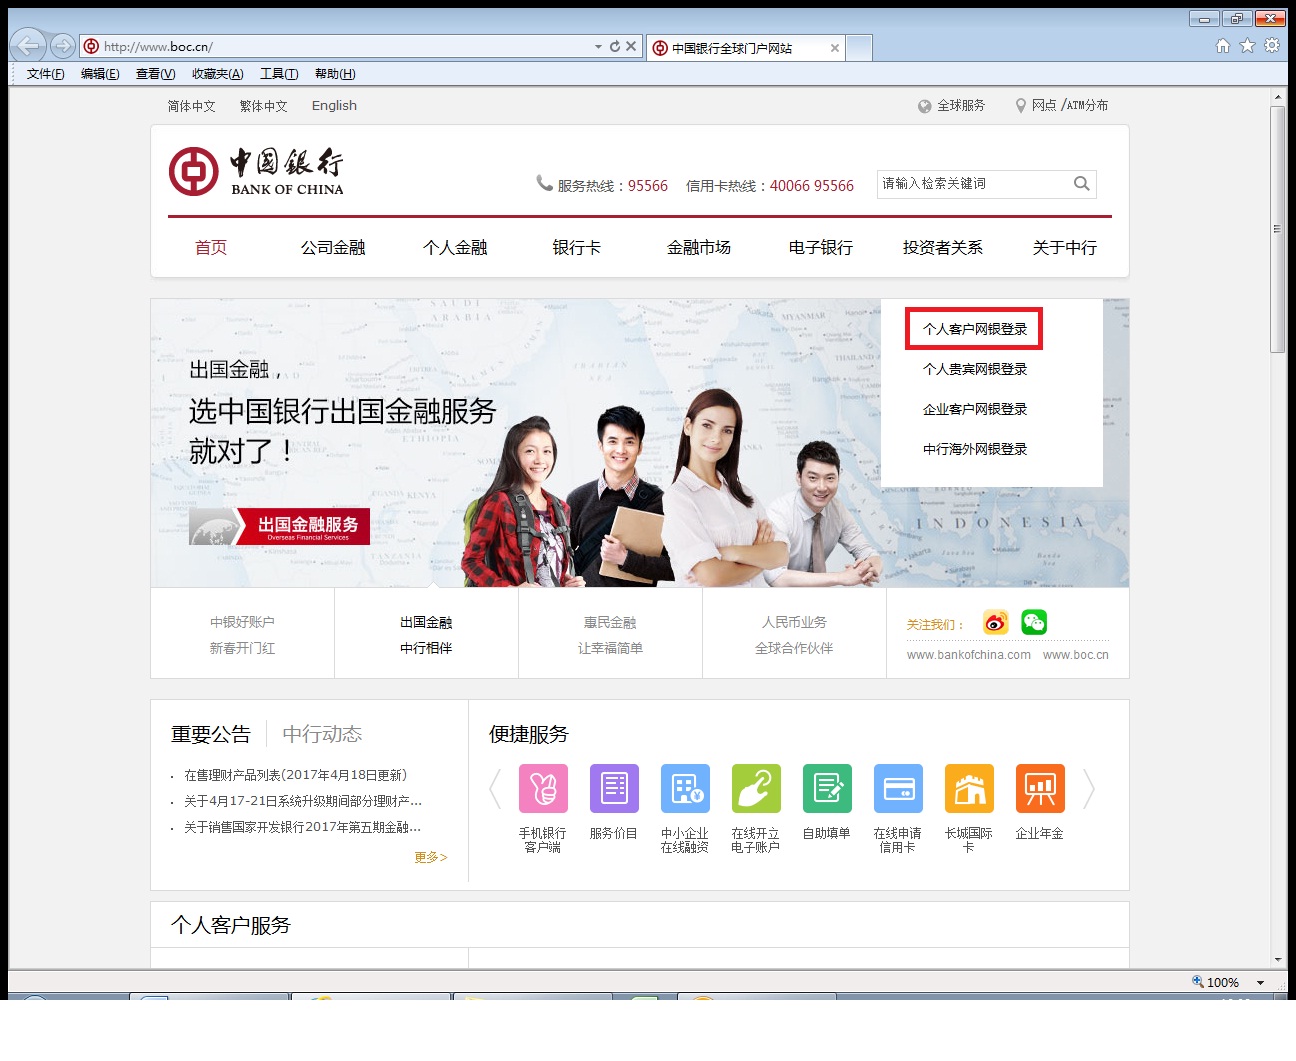Switch to the 中行动态 tab

pyautogui.click(x=322, y=734)
